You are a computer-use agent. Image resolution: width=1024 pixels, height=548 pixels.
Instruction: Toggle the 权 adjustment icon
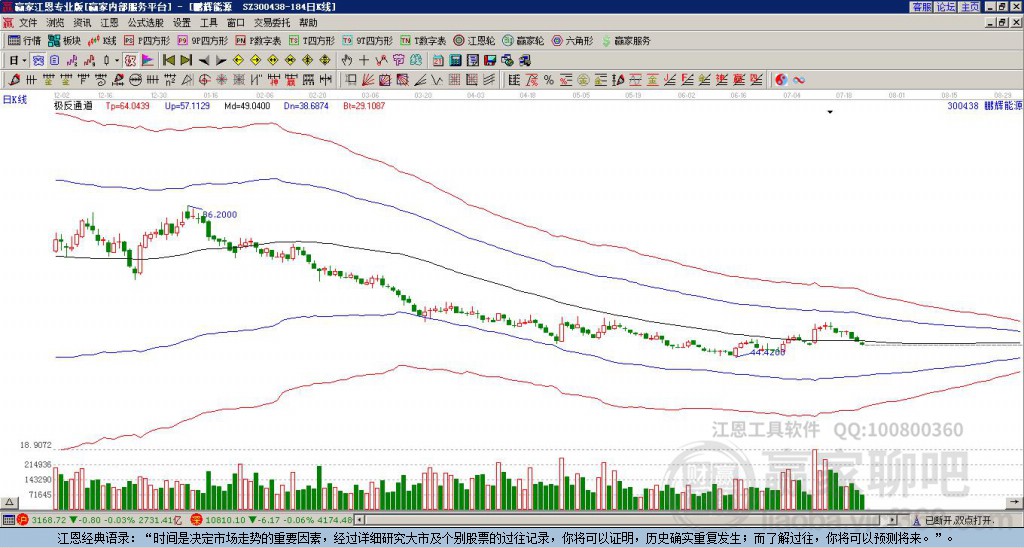(130, 61)
